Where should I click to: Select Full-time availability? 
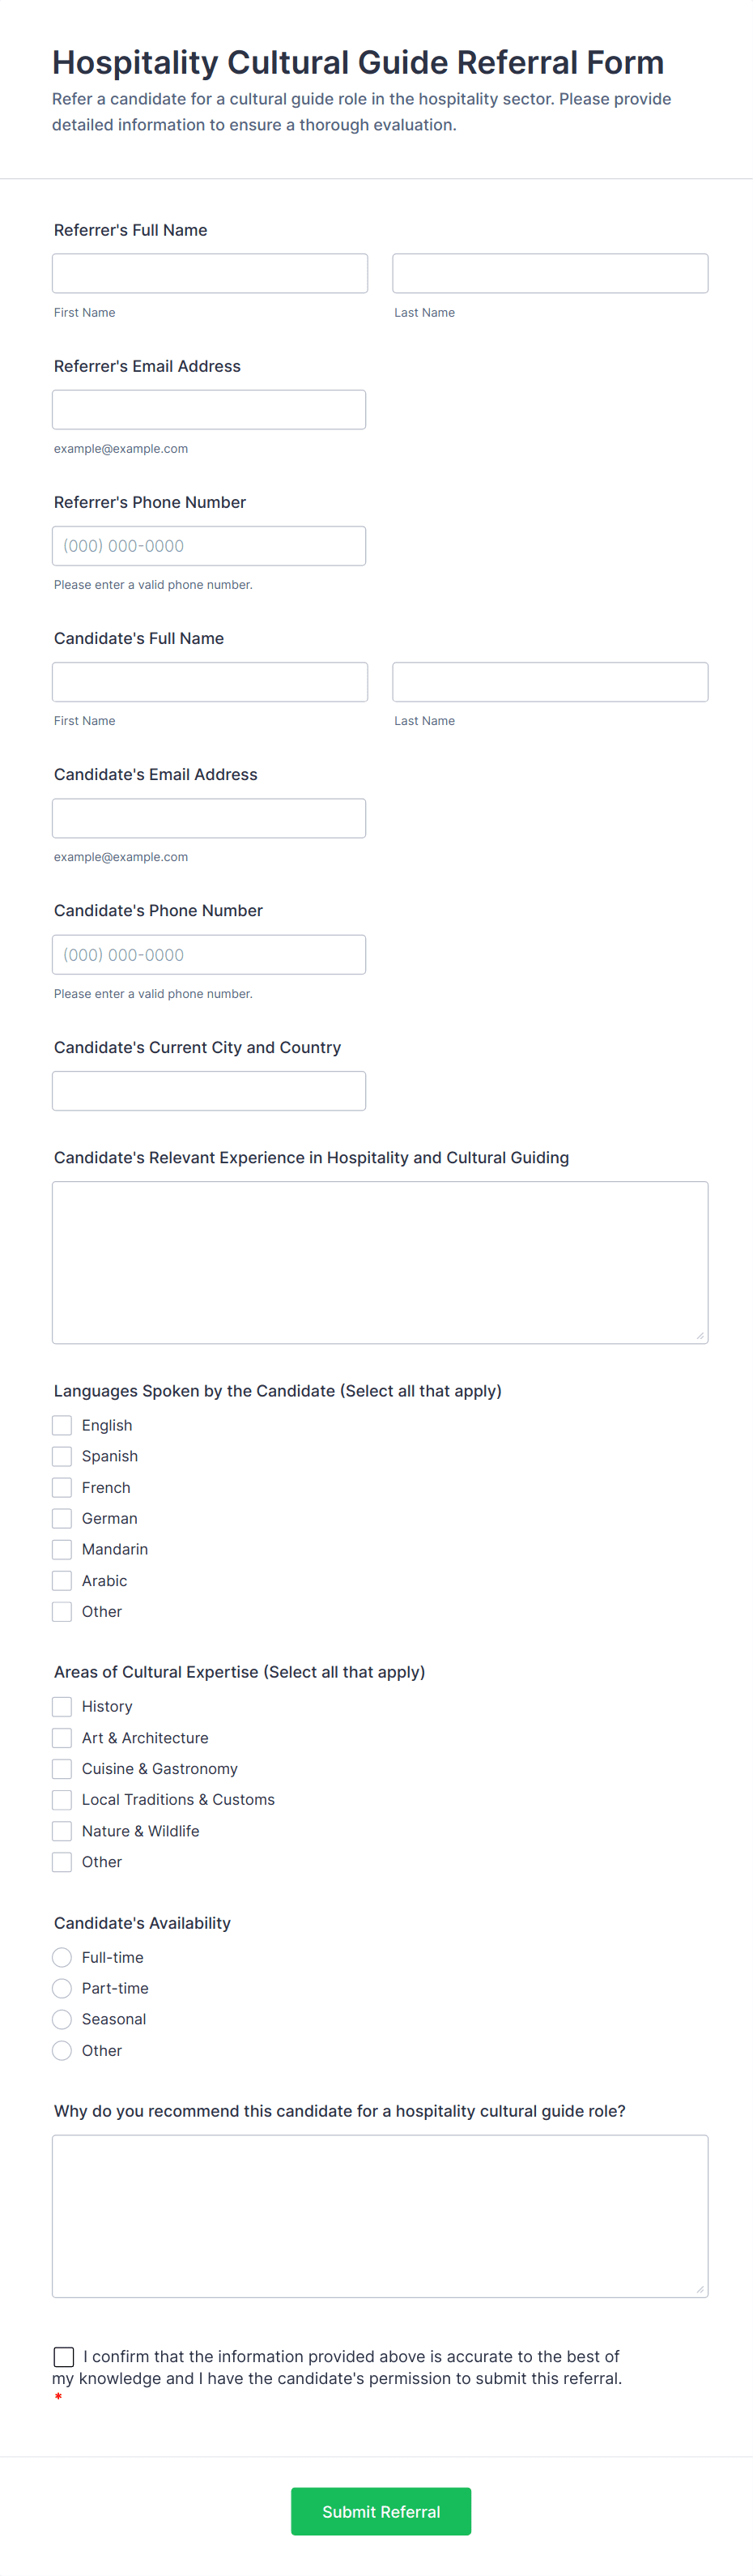click(62, 1957)
